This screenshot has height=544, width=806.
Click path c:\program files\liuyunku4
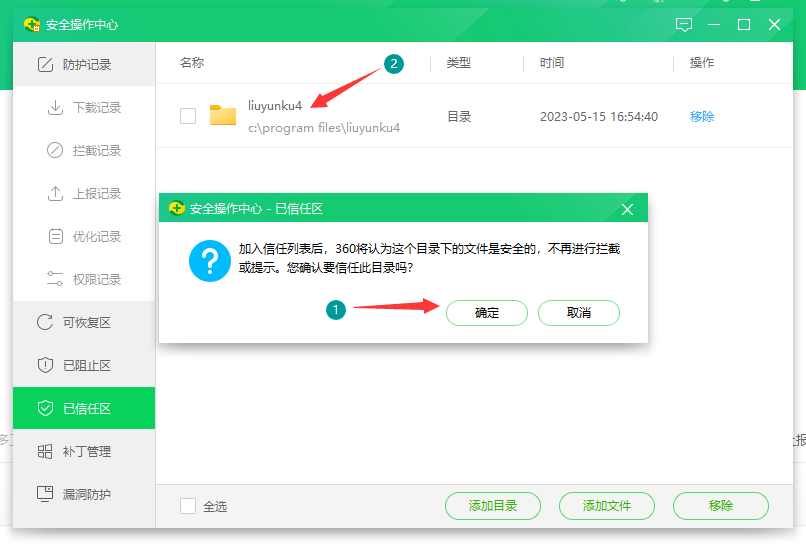click(x=324, y=128)
